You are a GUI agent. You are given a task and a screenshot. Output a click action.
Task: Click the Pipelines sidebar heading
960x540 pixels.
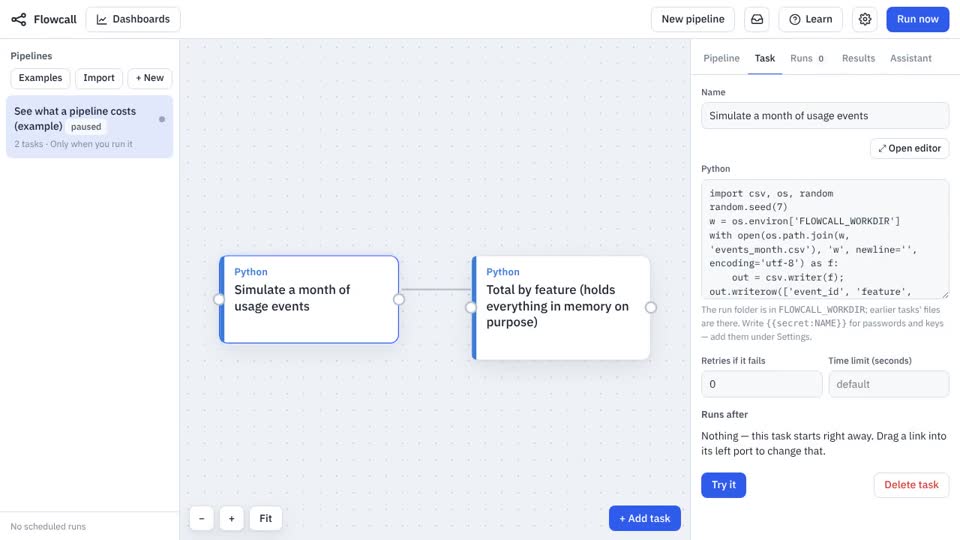[31, 56]
